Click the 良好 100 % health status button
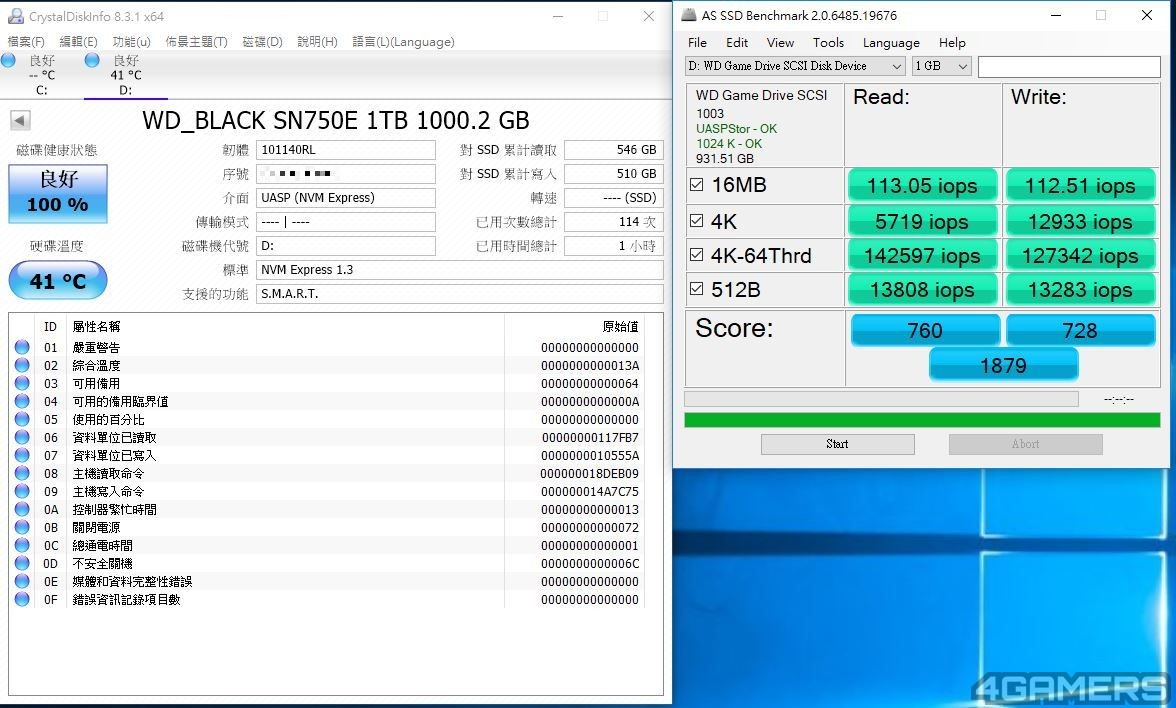This screenshot has height=708, width=1176. 58,194
